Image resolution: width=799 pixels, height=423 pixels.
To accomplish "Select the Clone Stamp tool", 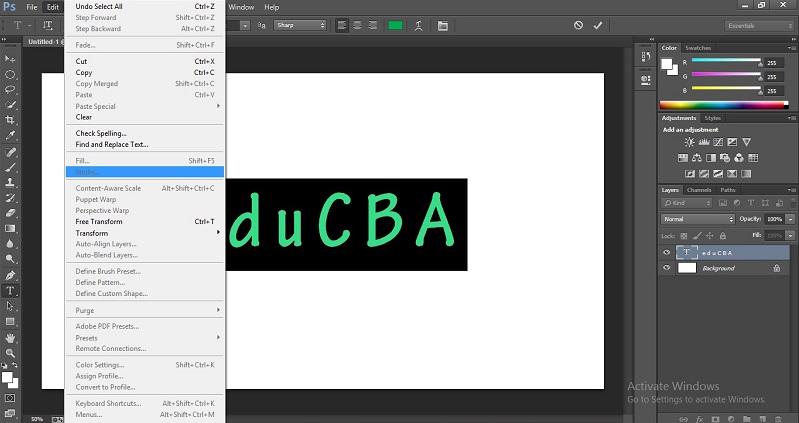I will point(10,182).
